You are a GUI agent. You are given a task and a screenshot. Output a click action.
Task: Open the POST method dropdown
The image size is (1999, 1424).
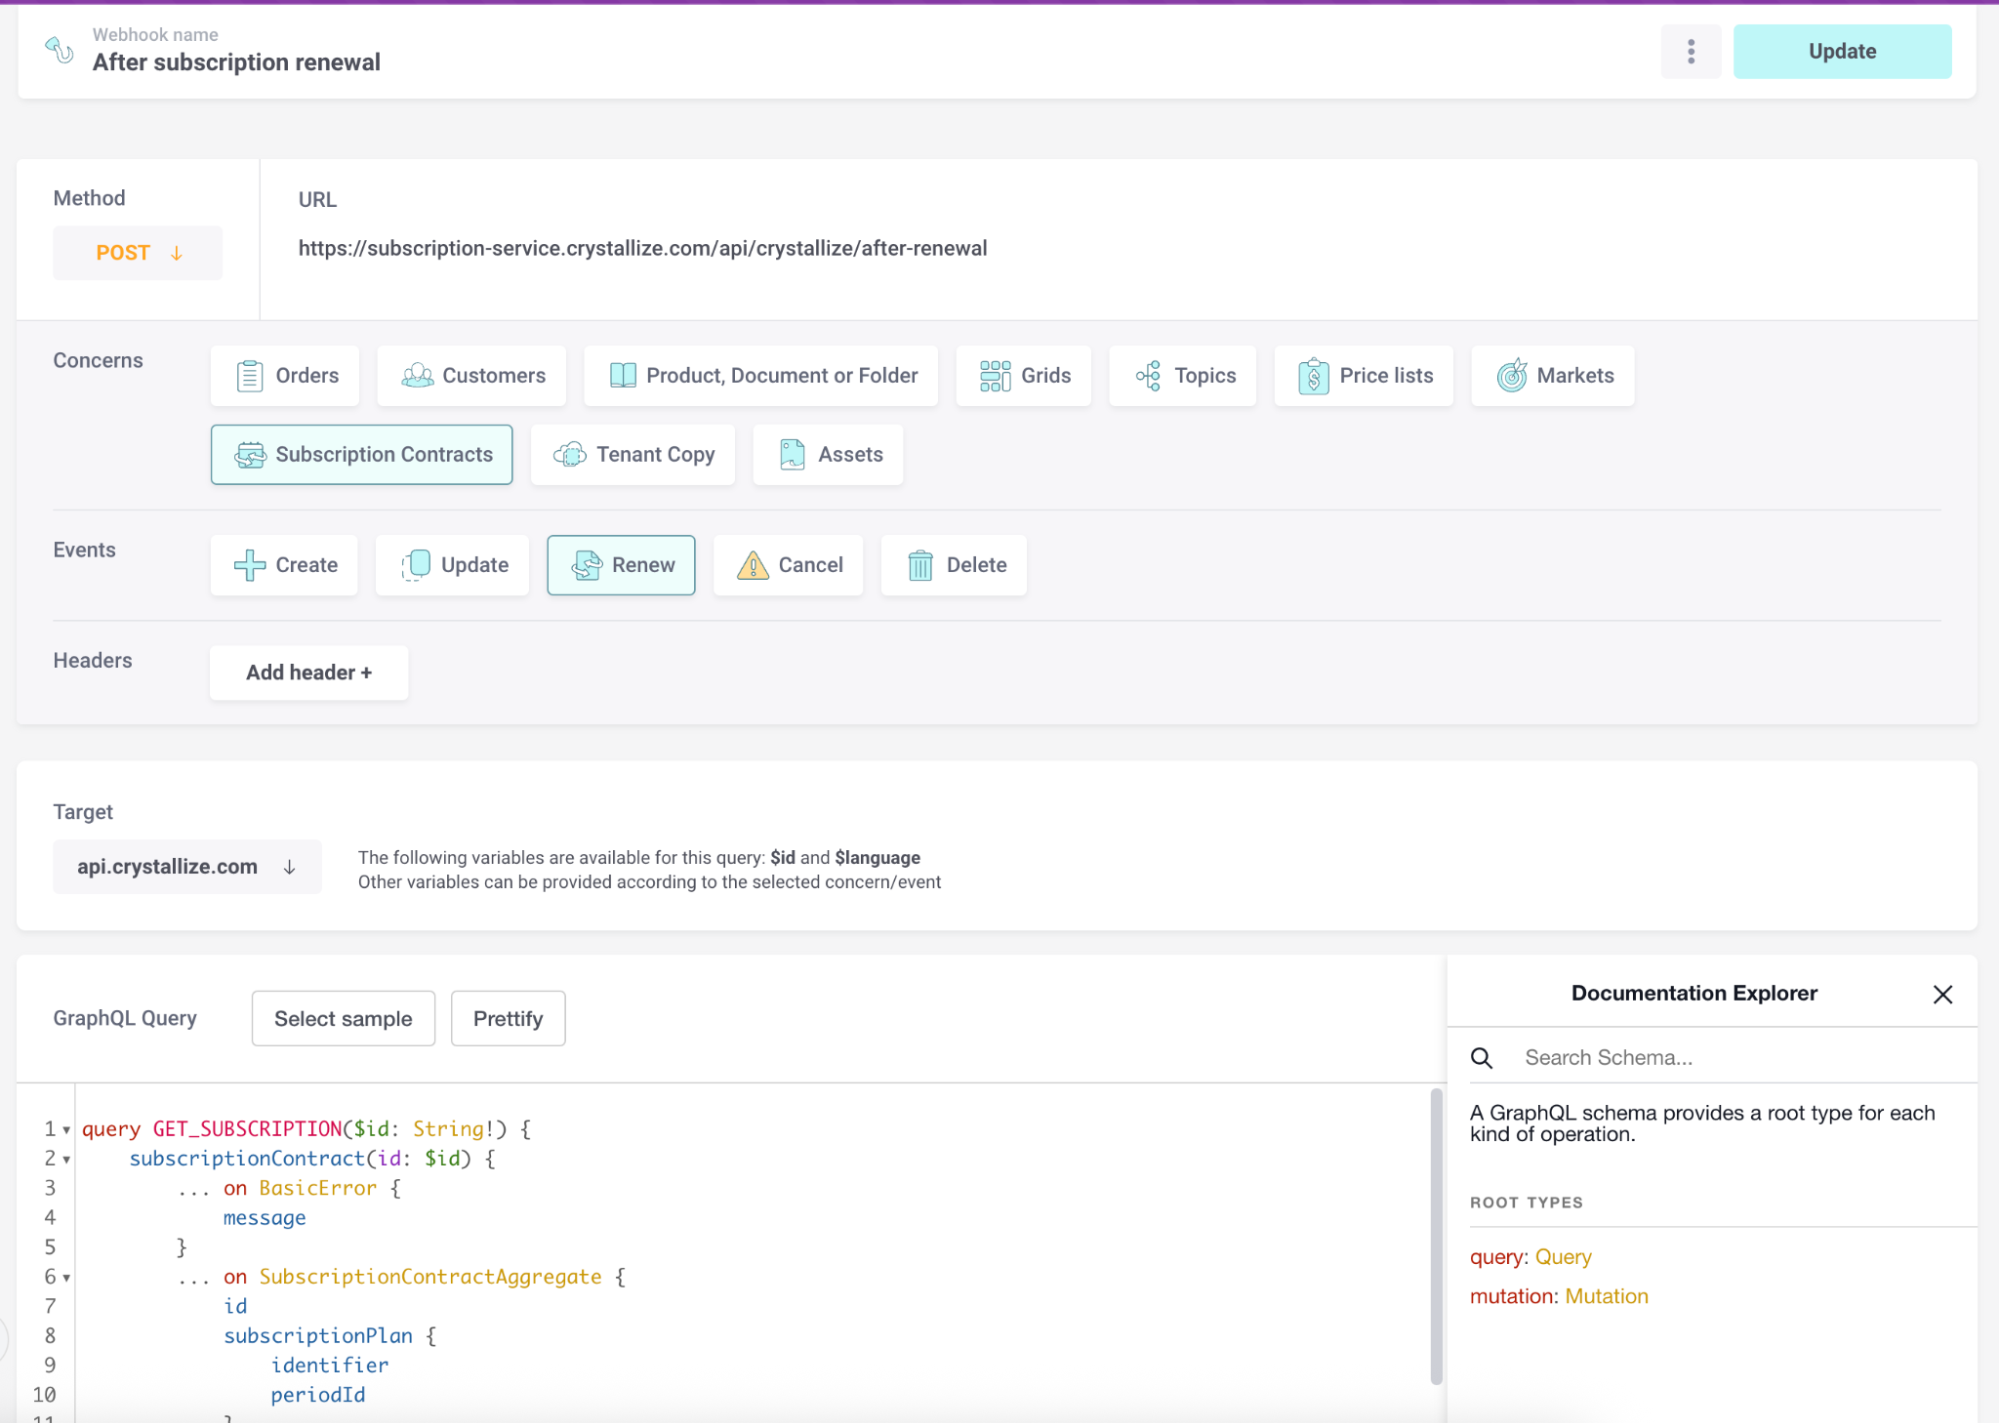pos(138,253)
